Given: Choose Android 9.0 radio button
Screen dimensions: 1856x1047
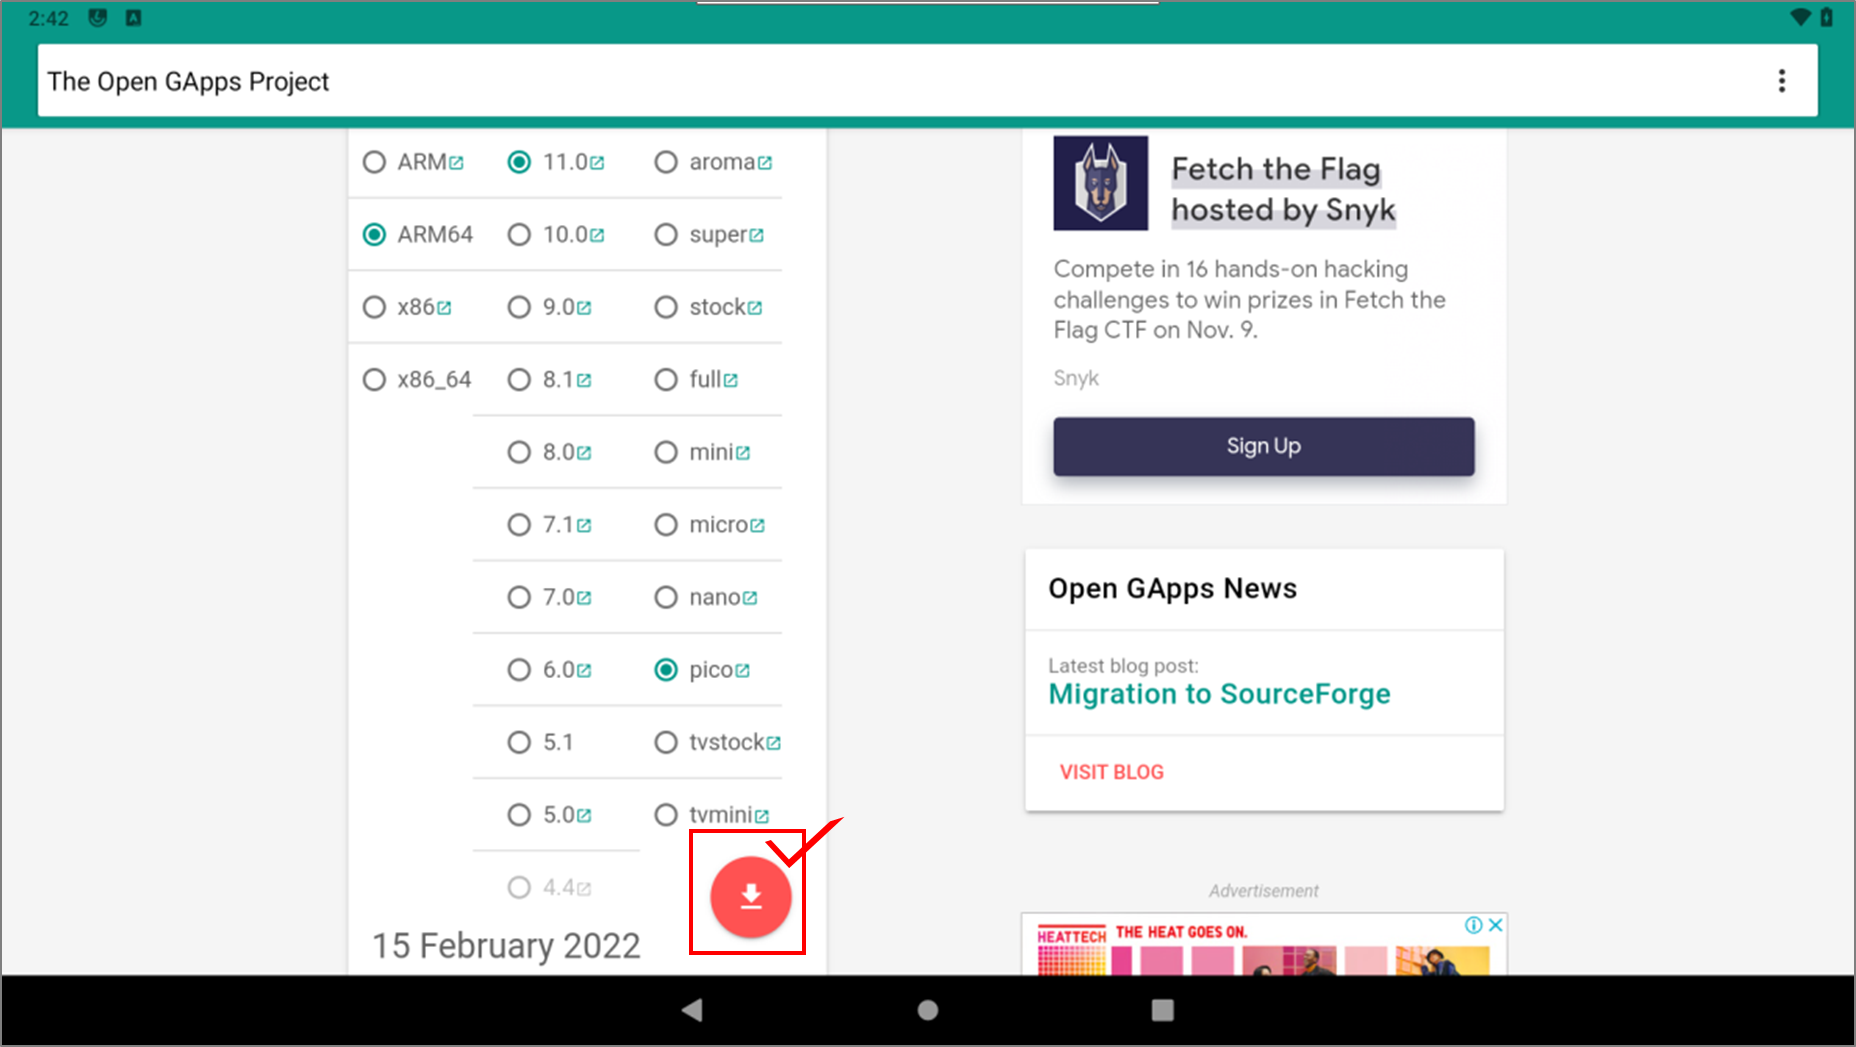Looking at the screenshot, I should click(x=519, y=307).
